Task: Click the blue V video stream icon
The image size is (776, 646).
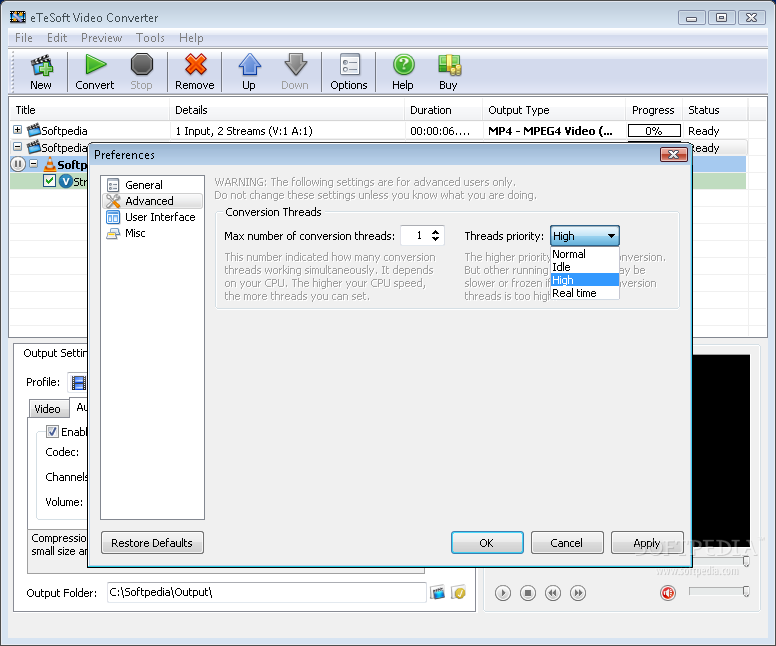Action: tap(66, 181)
